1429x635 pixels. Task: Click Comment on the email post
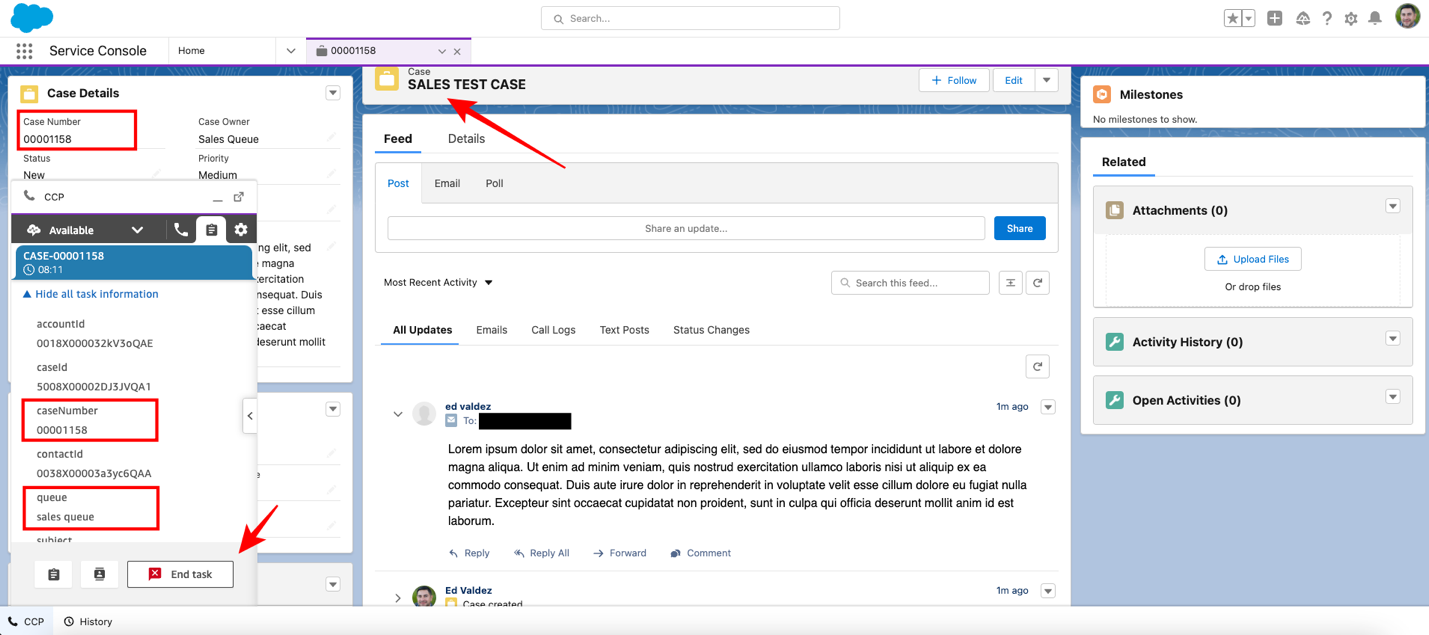(700, 553)
